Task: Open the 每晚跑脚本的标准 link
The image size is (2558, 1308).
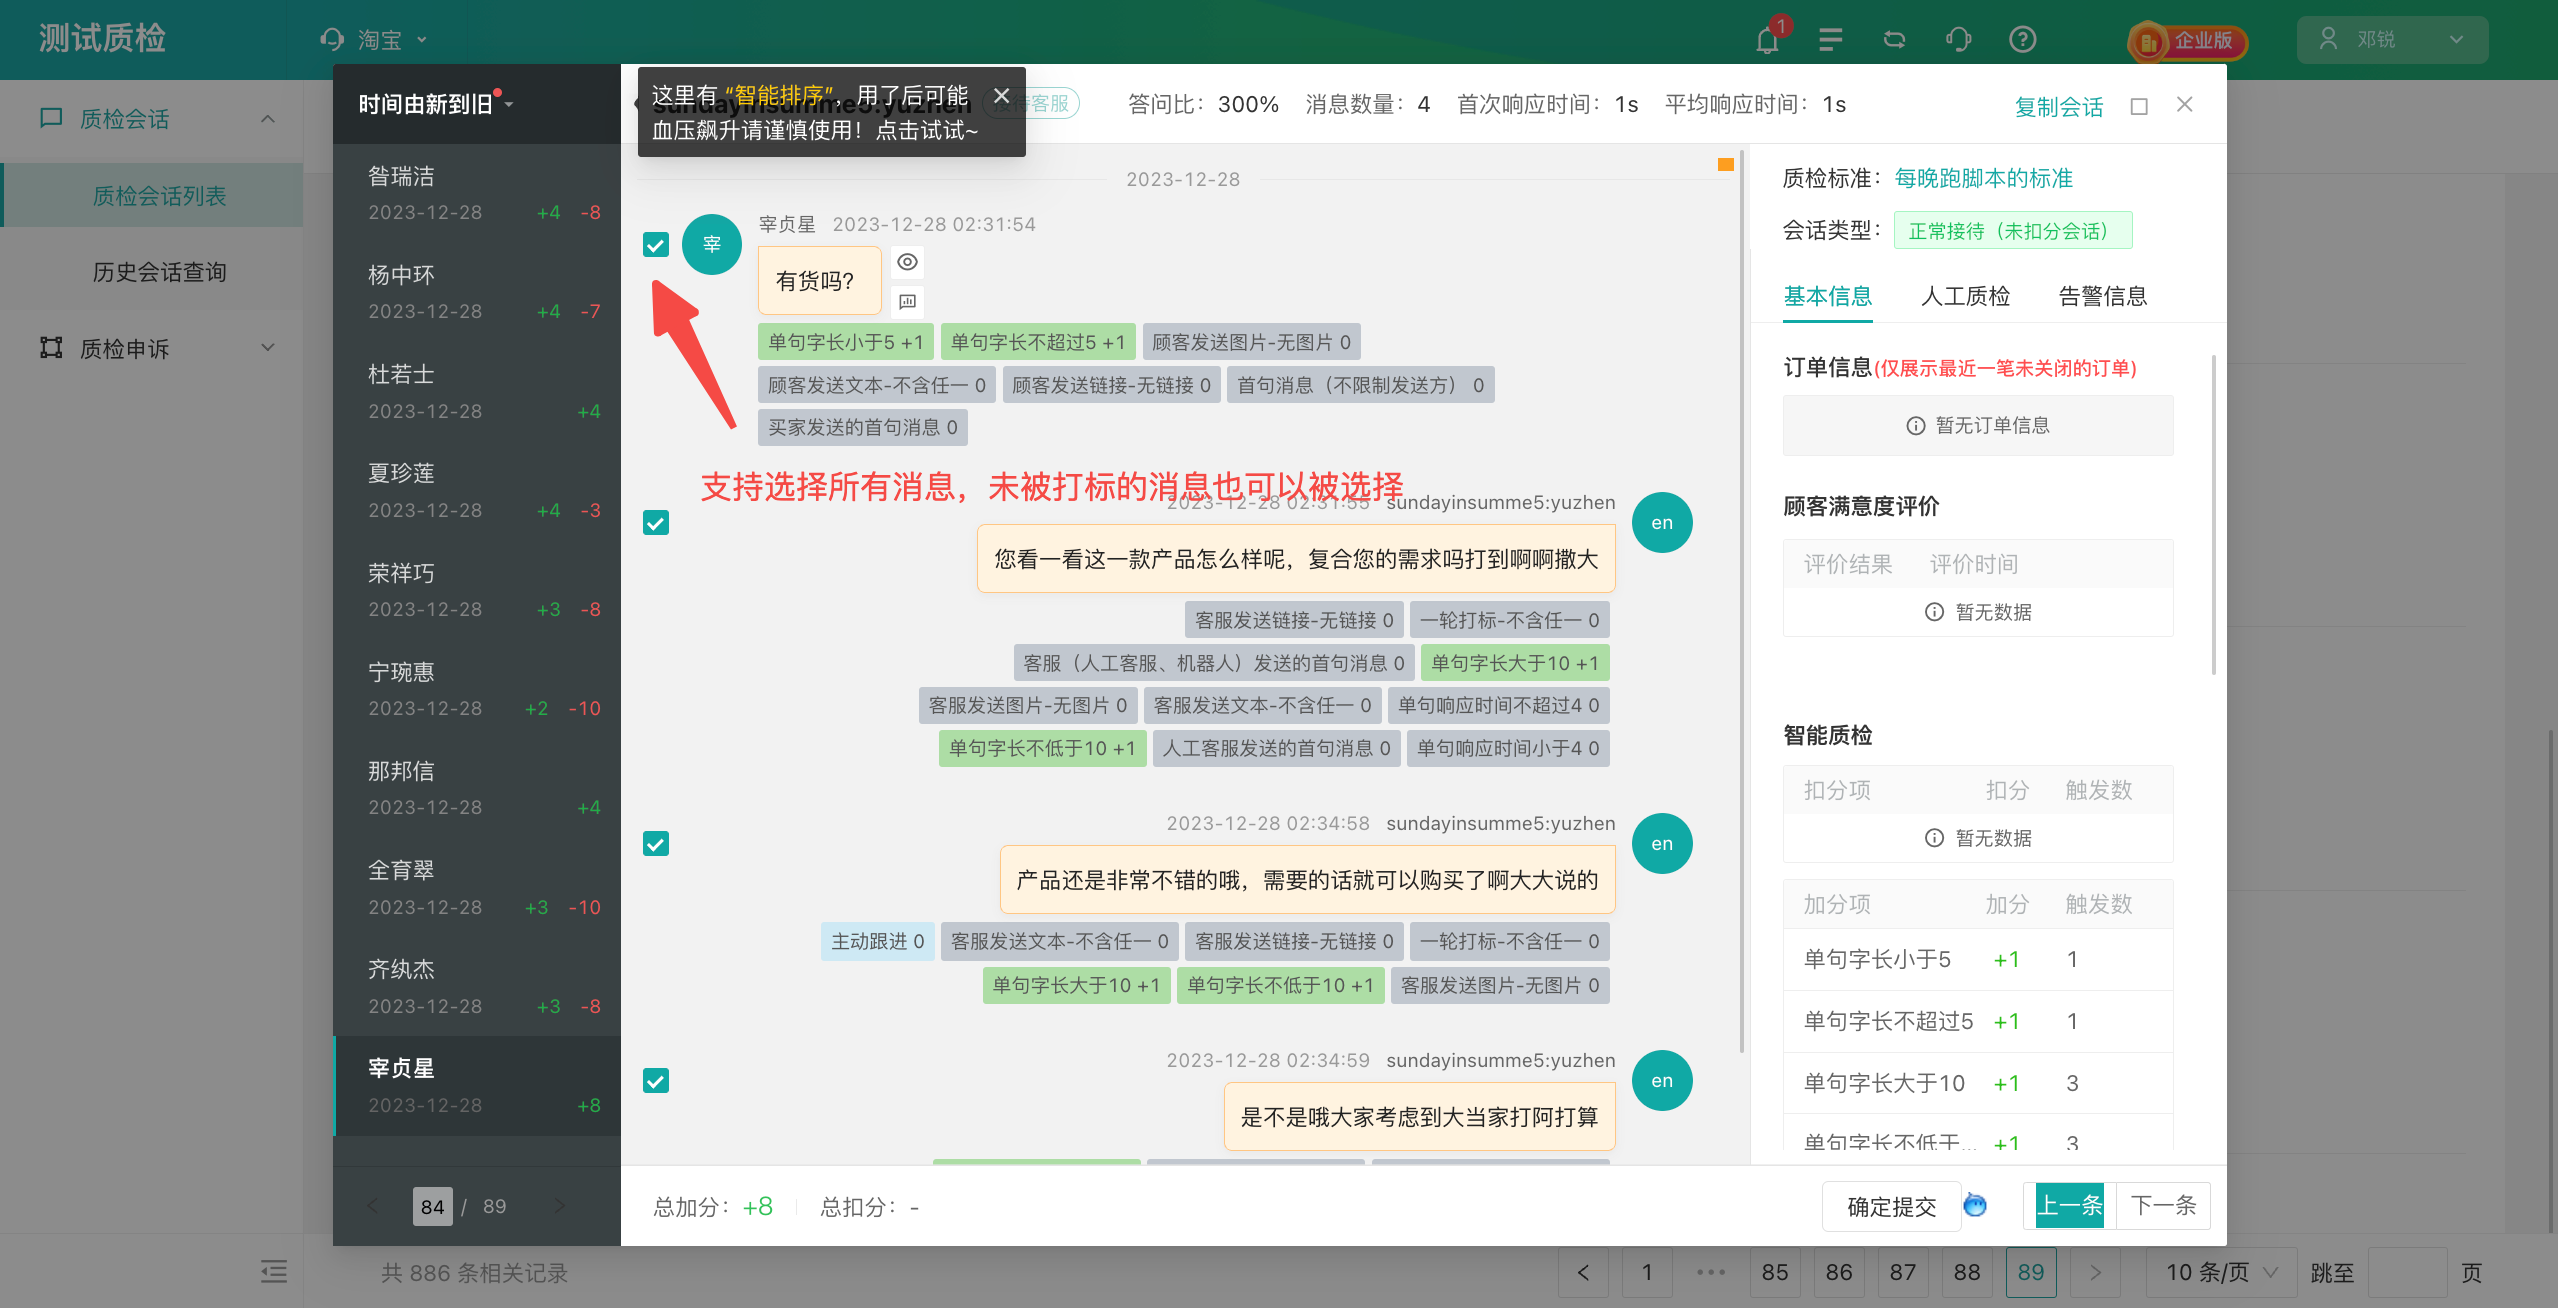Action: (x=1983, y=178)
